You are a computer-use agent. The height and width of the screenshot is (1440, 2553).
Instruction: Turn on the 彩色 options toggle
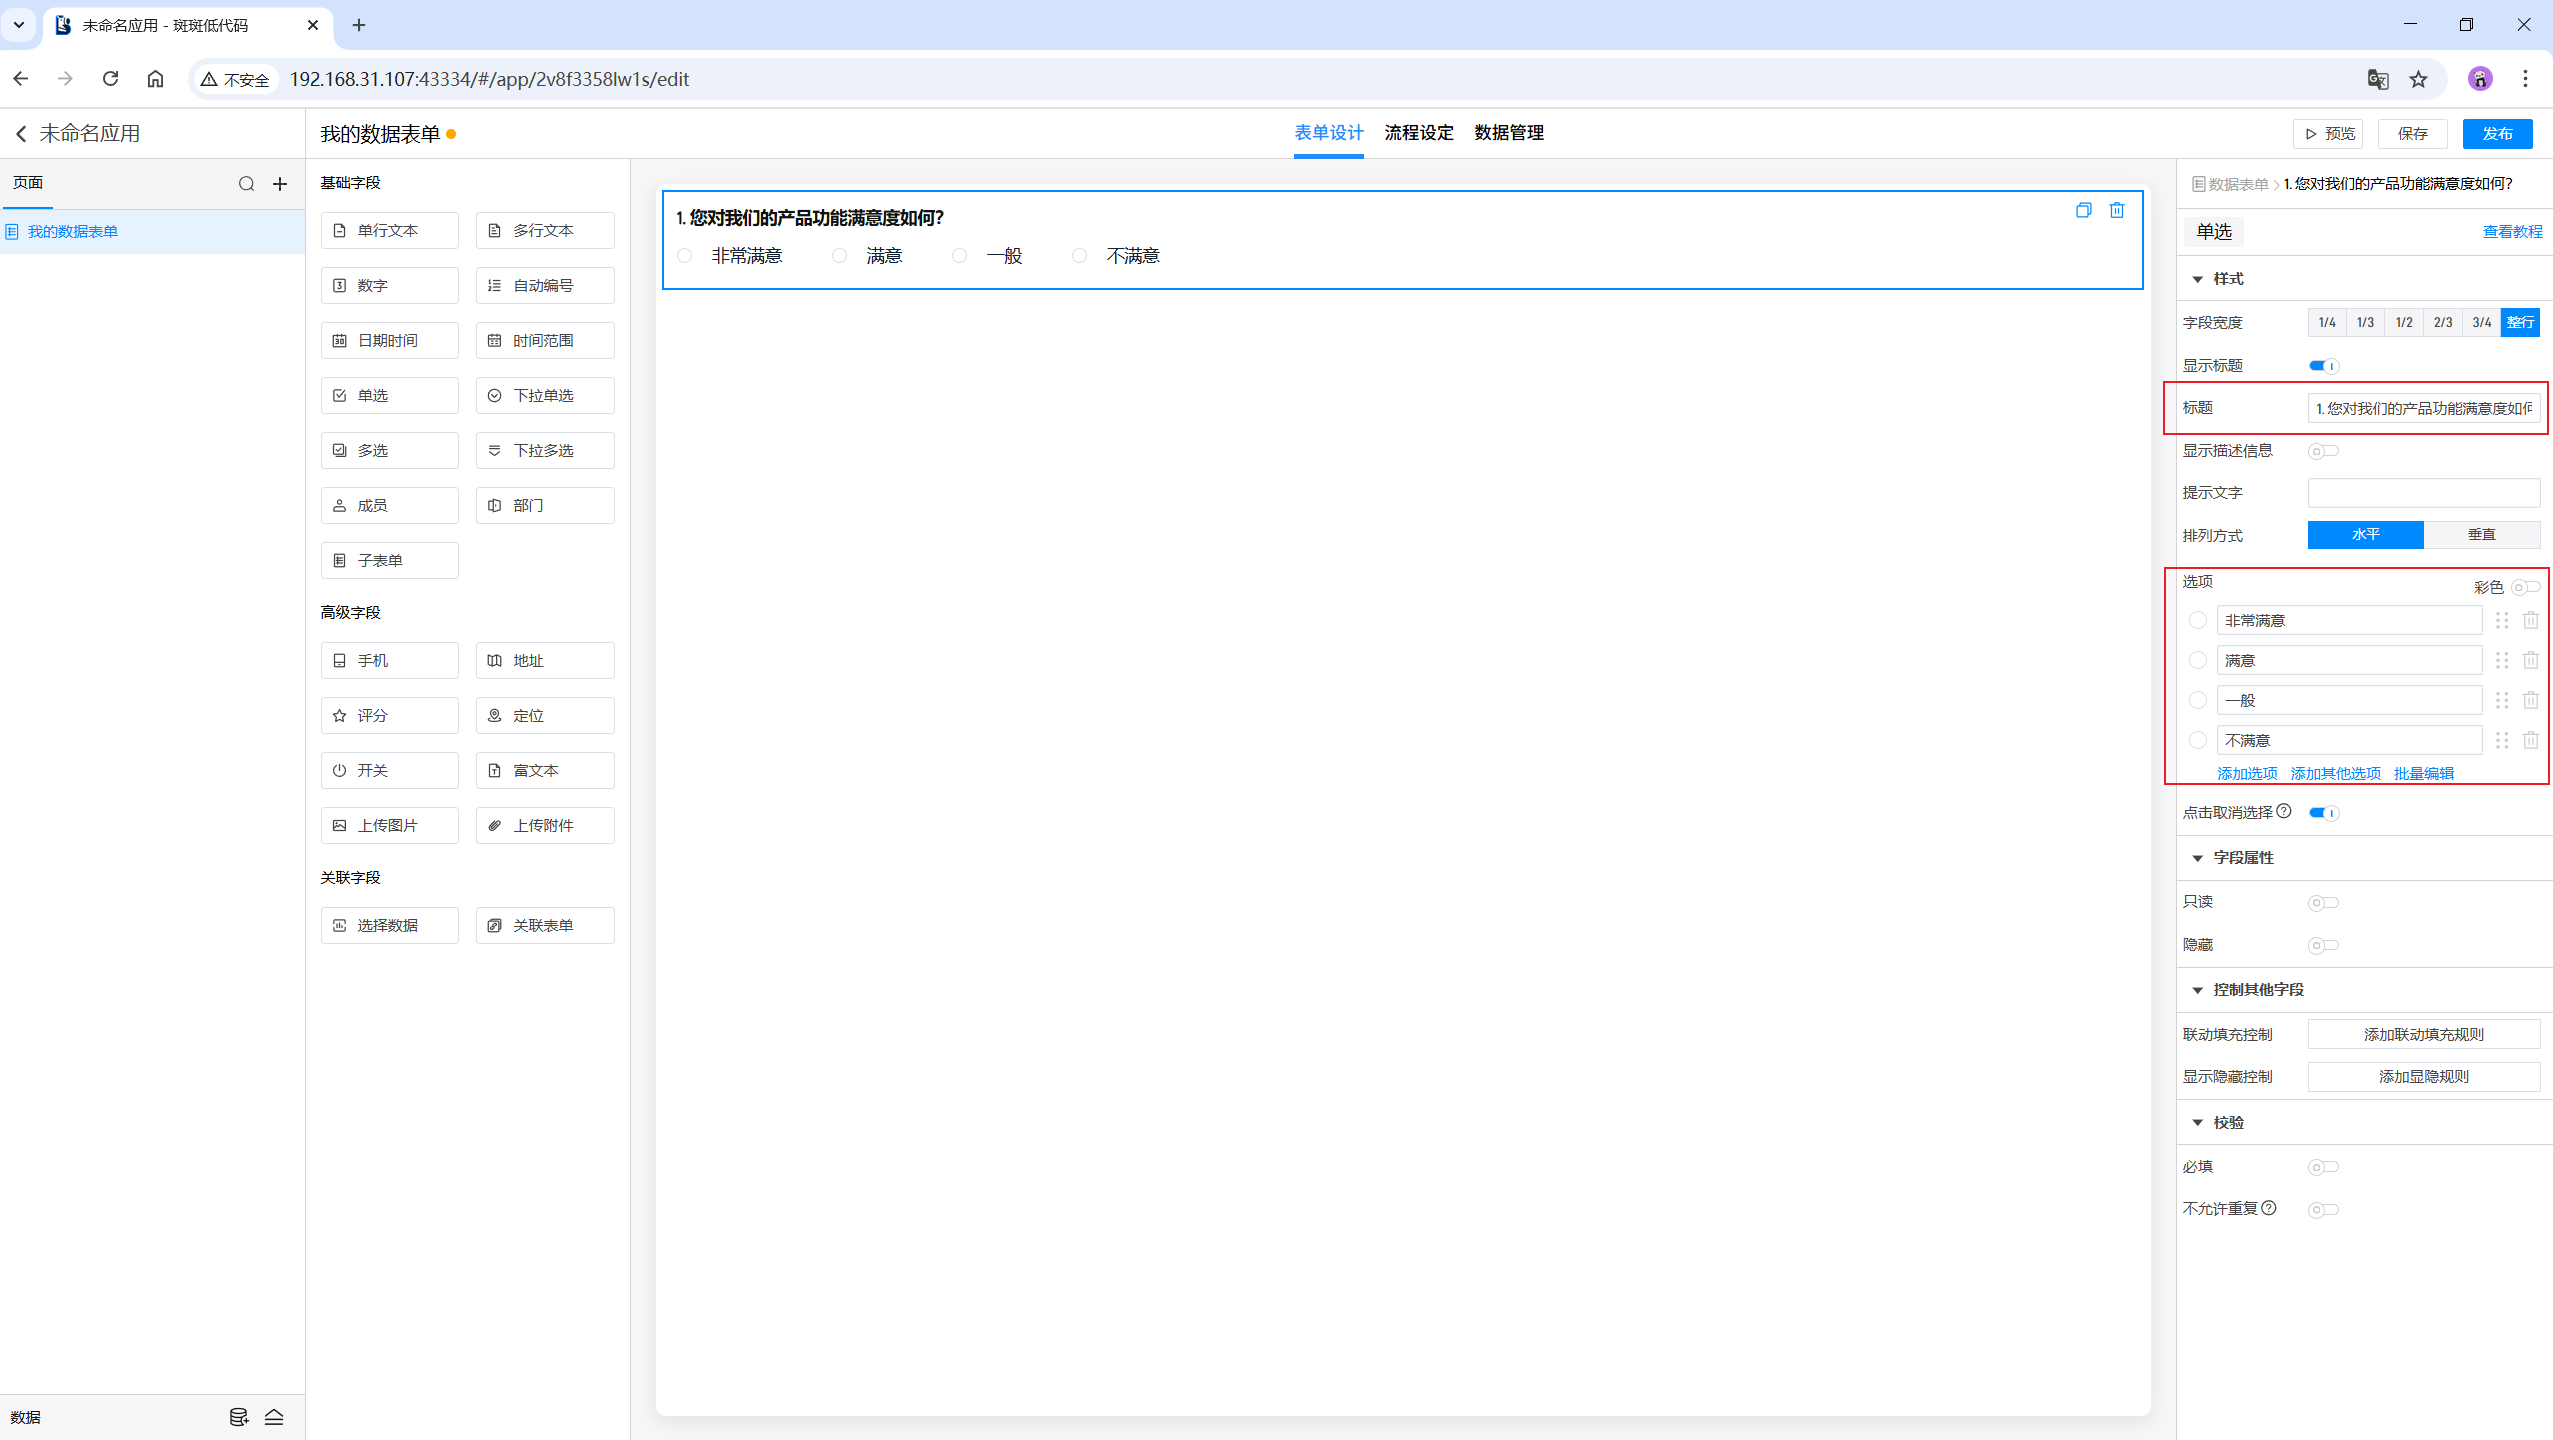(x=2524, y=587)
